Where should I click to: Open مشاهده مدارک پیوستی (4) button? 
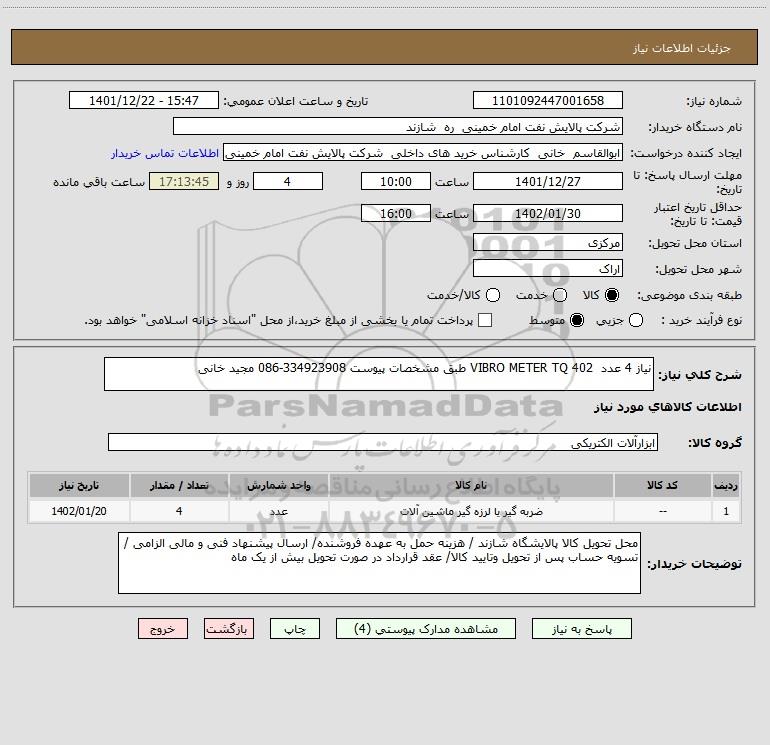(426, 629)
